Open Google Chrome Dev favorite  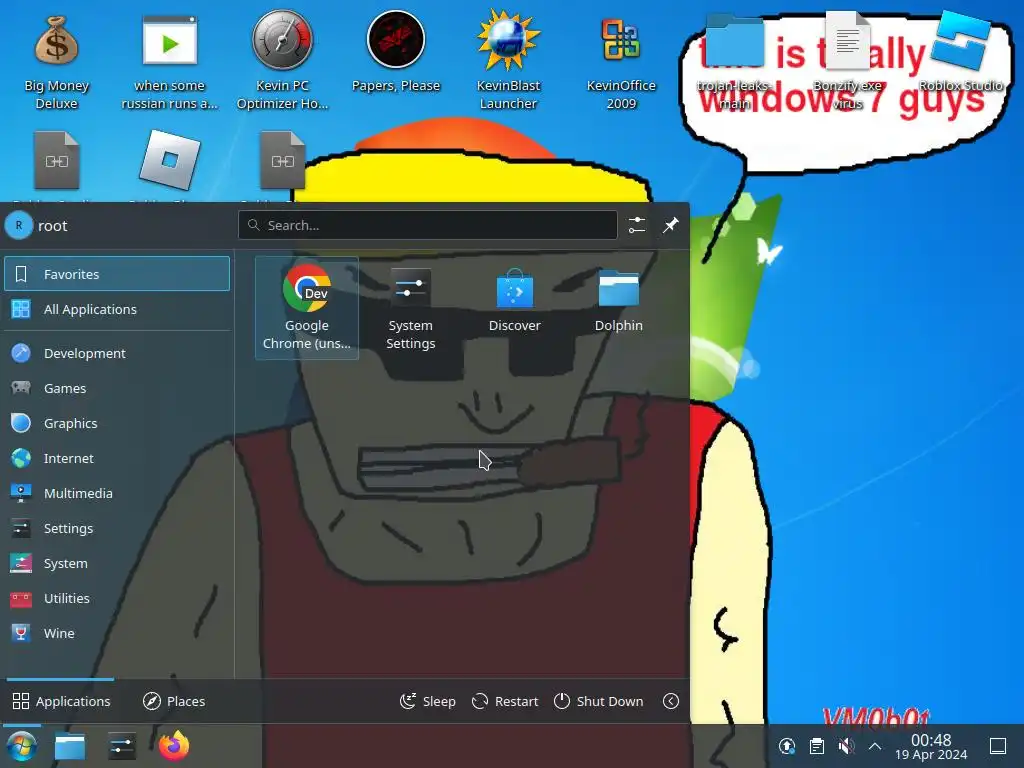(x=307, y=308)
